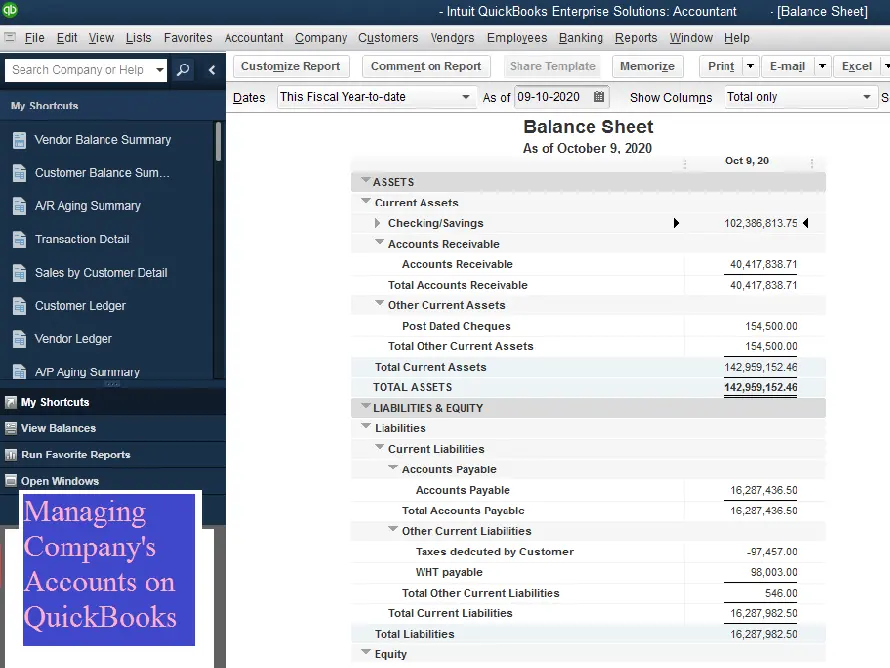Click the Customer Ledger shortcut icon
Screen dimensions: 890x668
point(19,306)
